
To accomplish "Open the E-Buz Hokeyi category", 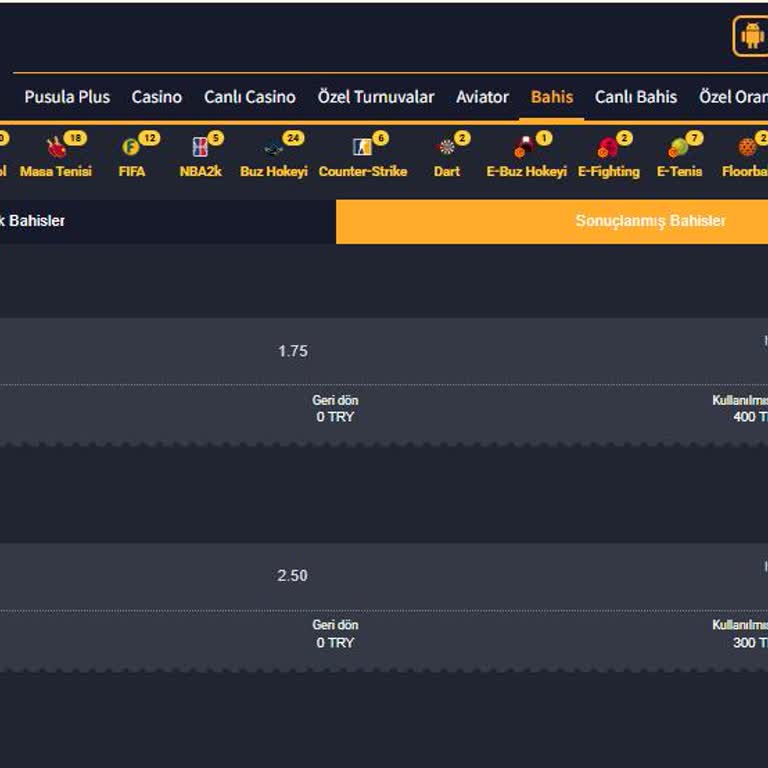I will pyautogui.click(x=526, y=149).
